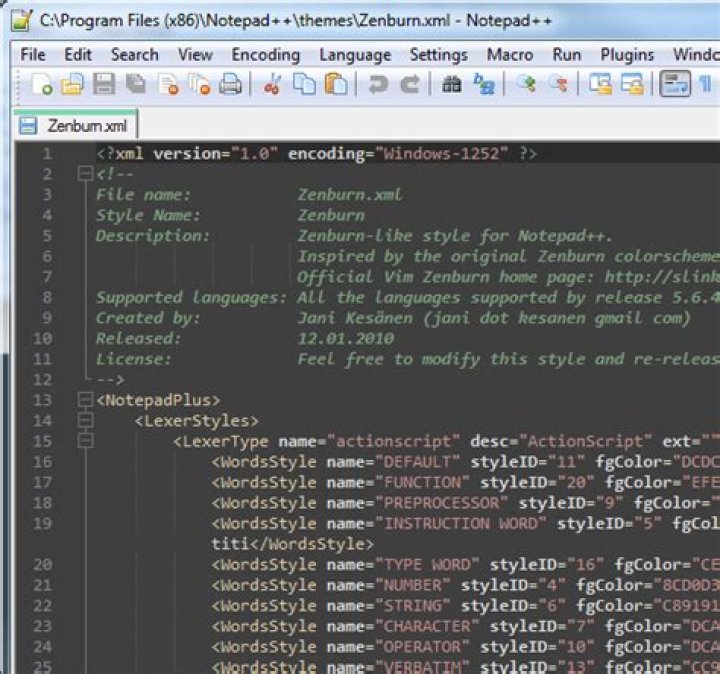Collapse the LexerType fold marker on line 15
The width and height of the screenshot is (720, 674).
pyautogui.click(x=85, y=441)
